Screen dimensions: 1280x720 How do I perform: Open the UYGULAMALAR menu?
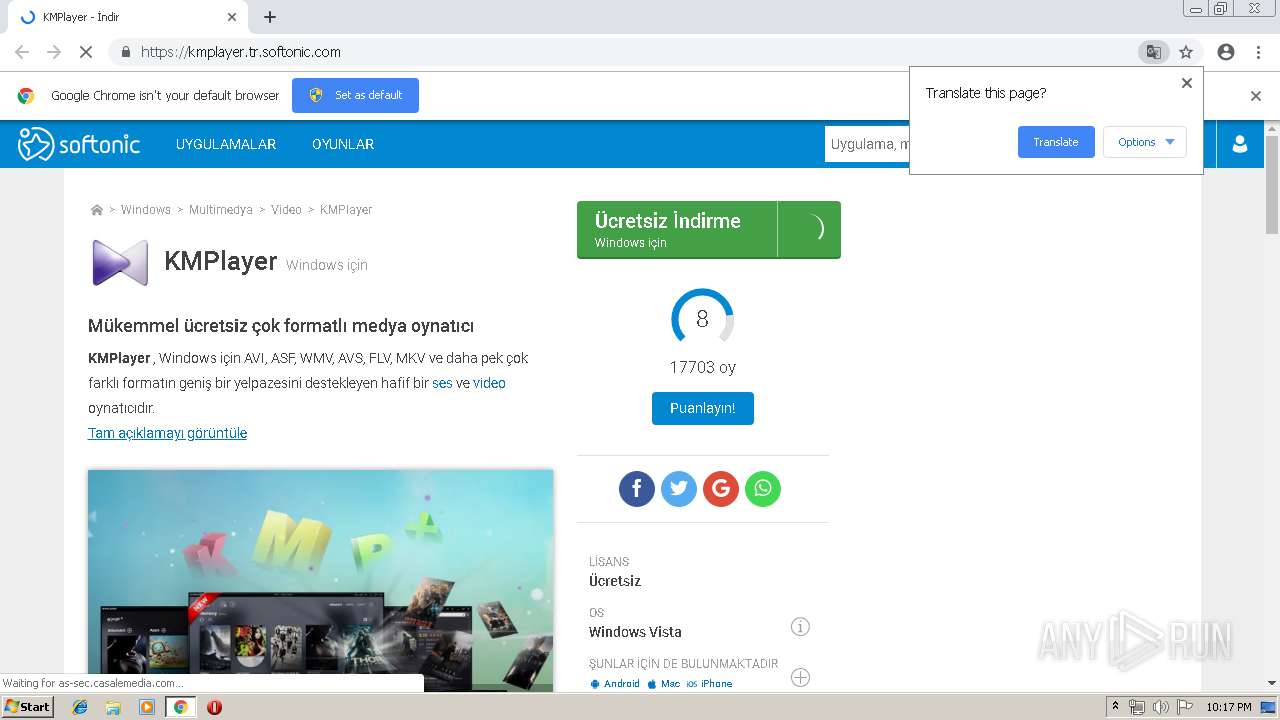coord(226,144)
